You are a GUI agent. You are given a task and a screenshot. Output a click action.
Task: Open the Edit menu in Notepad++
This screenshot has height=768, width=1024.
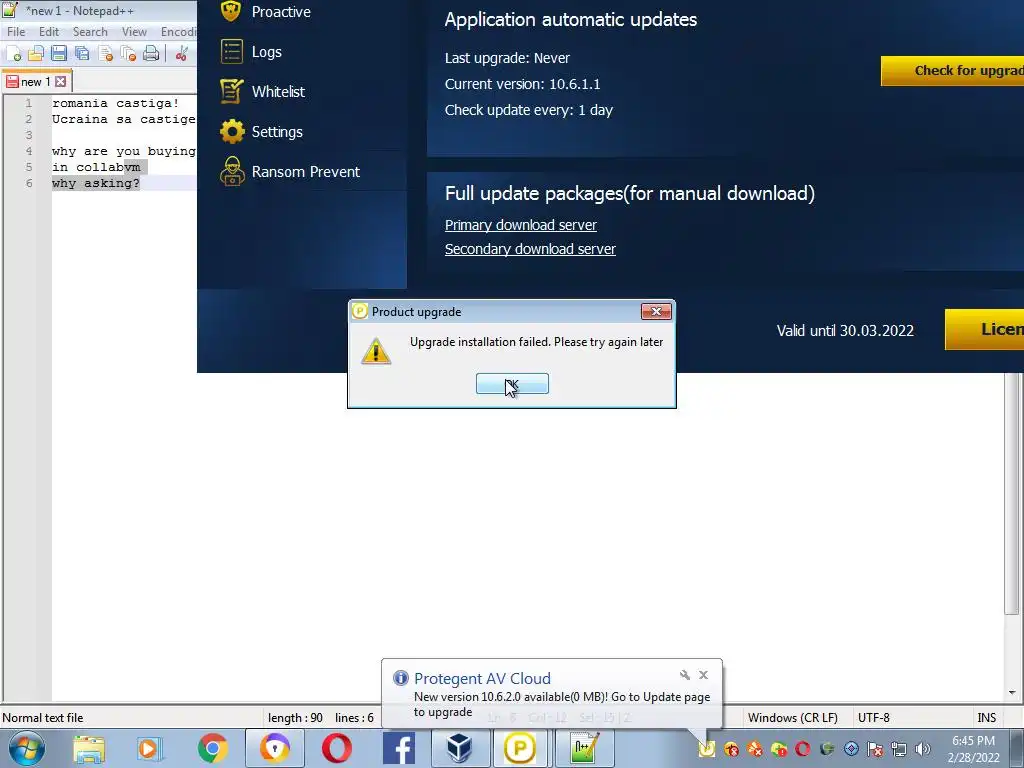[49, 31]
